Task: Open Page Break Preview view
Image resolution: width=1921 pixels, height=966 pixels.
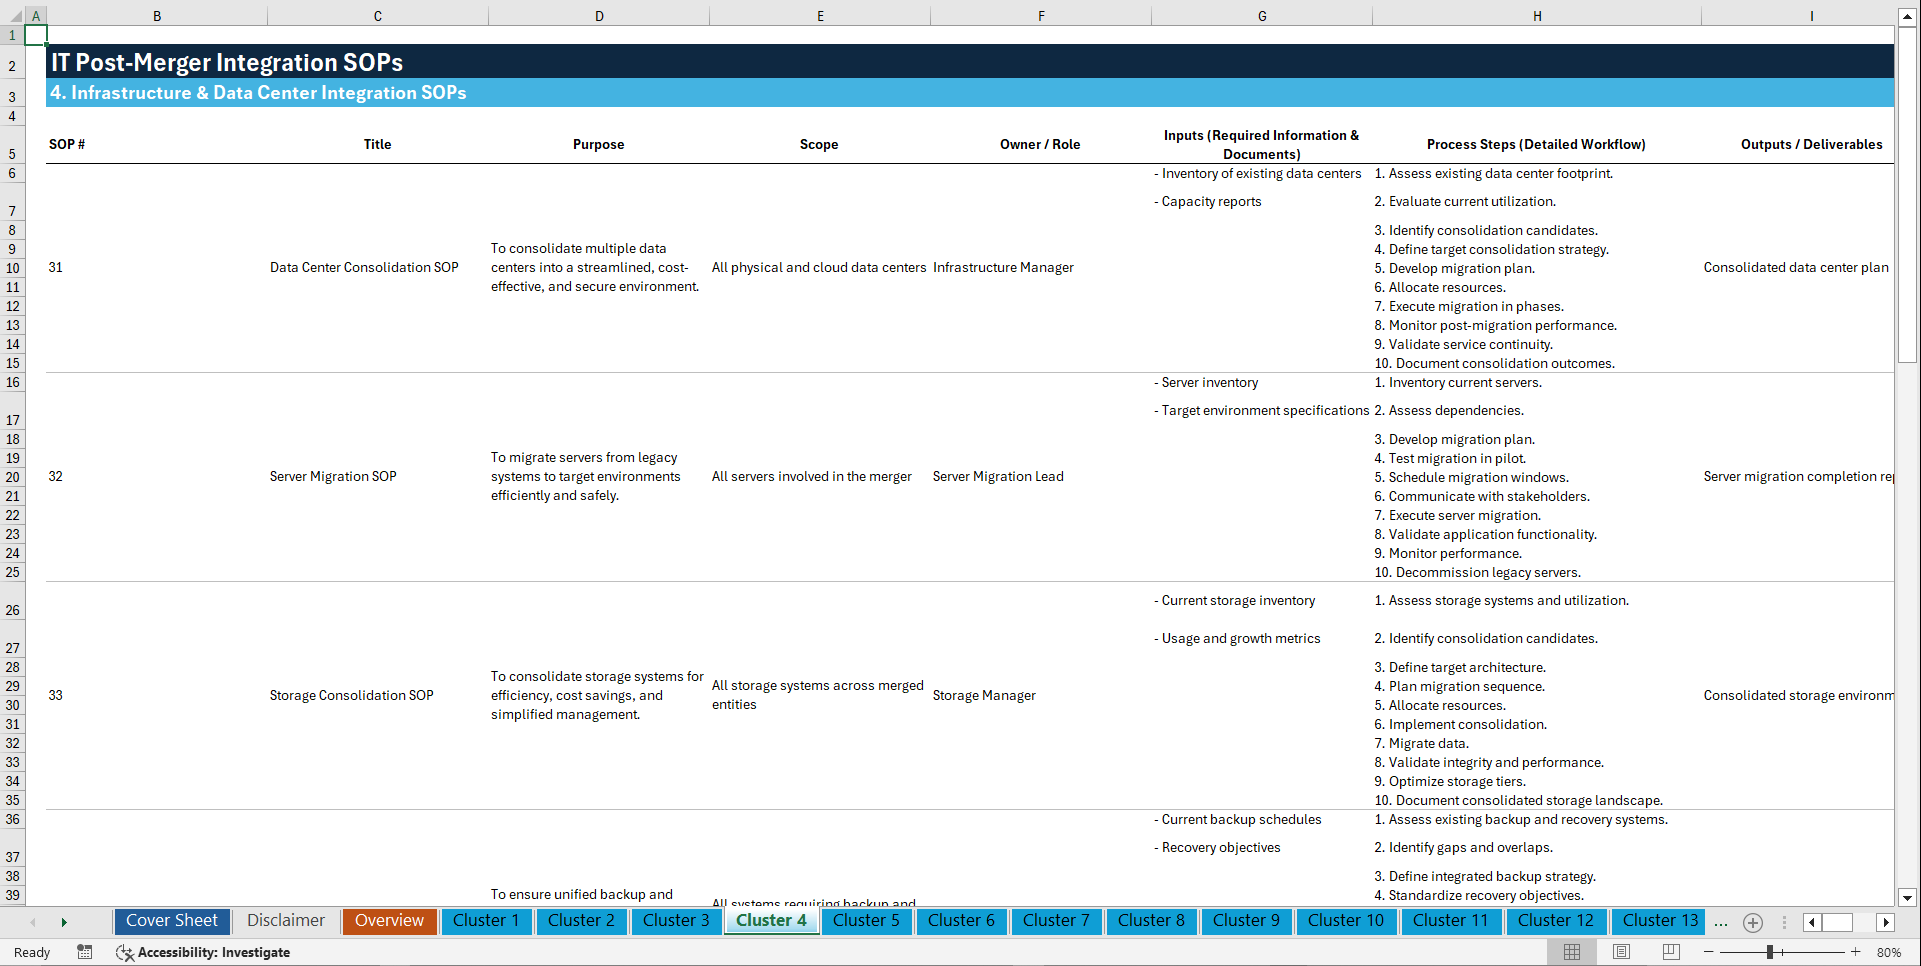Action: click(1670, 952)
